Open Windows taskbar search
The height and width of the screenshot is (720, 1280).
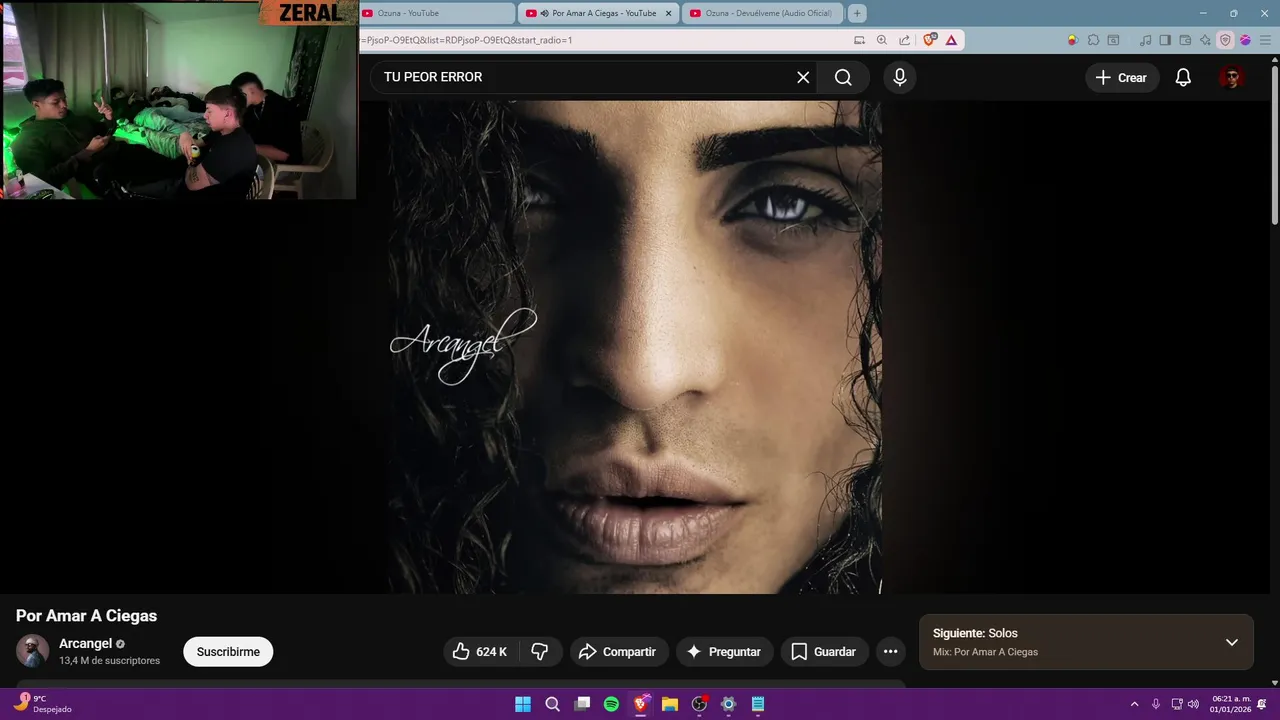click(x=552, y=704)
